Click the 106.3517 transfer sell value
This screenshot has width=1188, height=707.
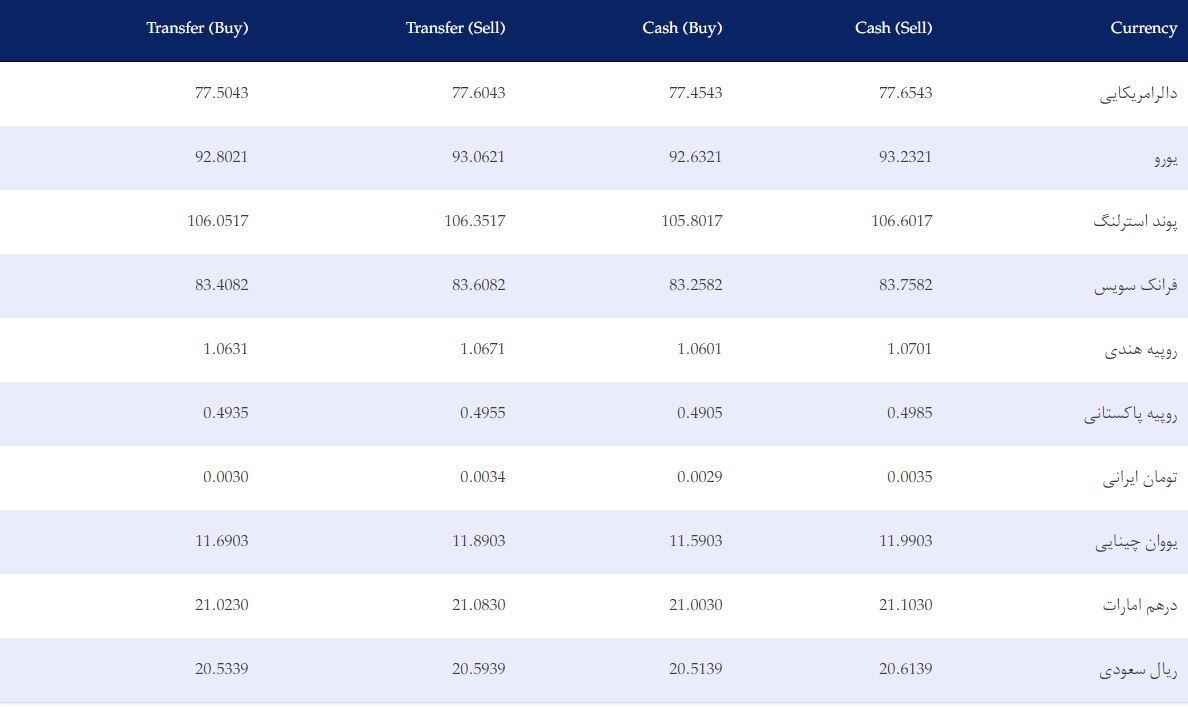474,221
